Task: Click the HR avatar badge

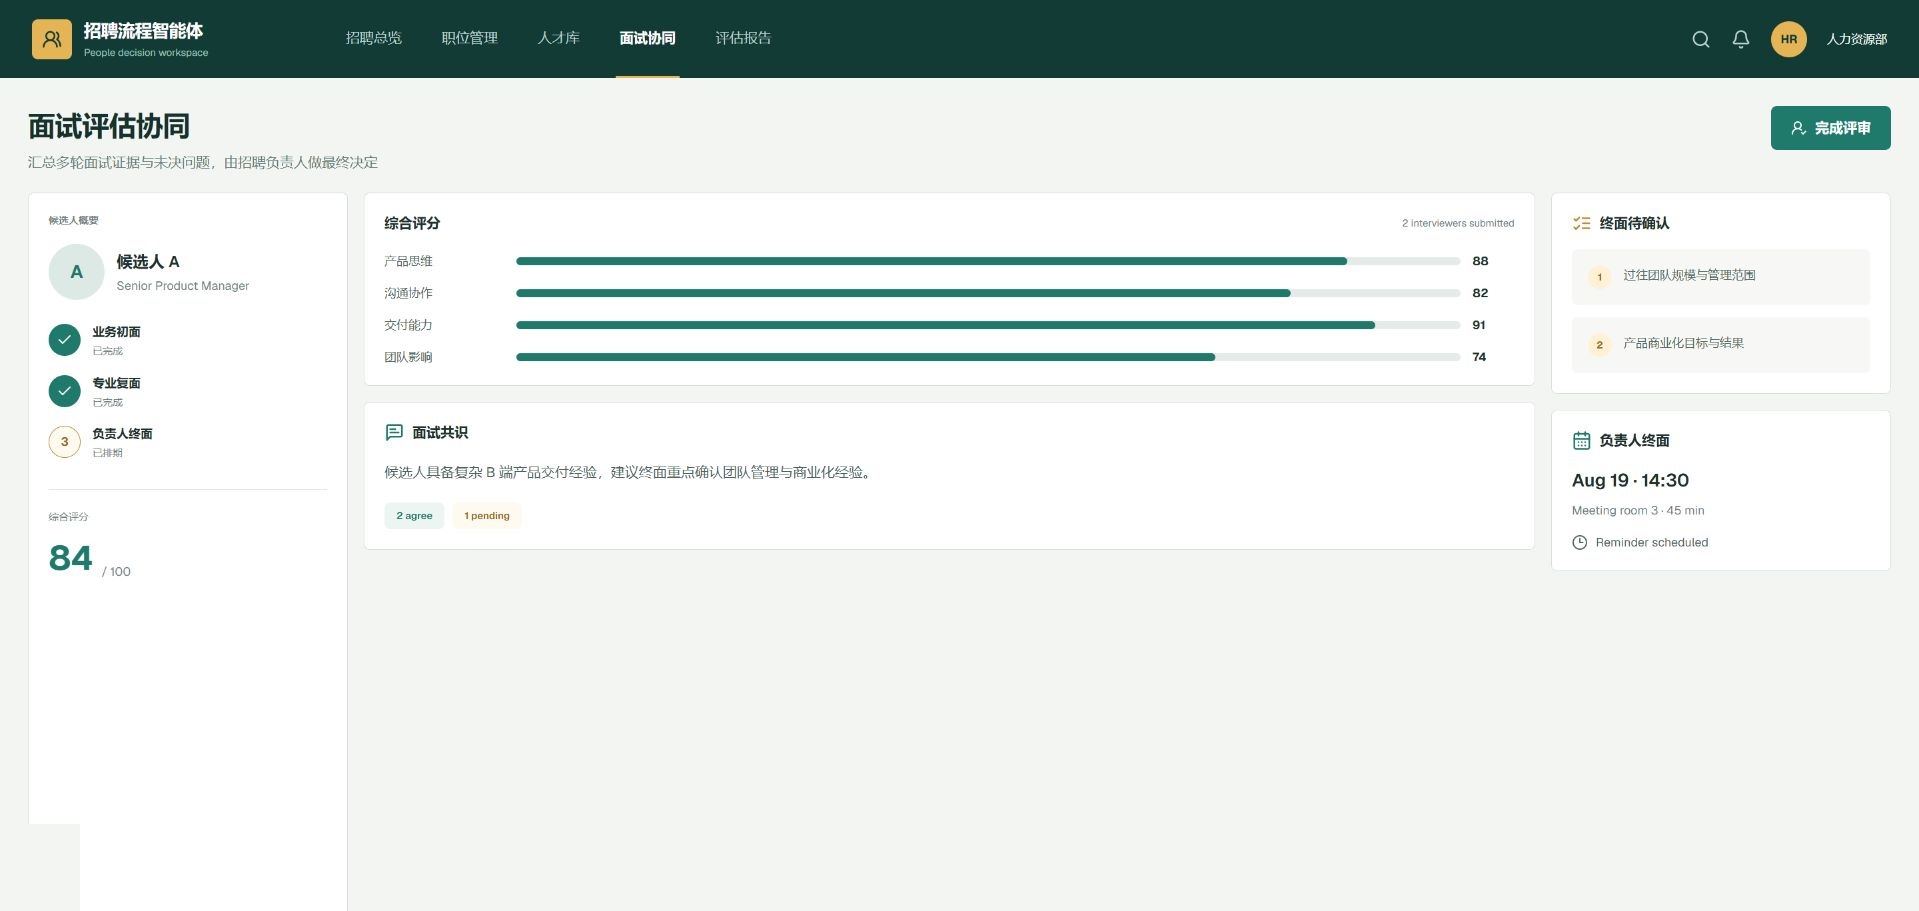Action: pyautogui.click(x=1789, y=39)
